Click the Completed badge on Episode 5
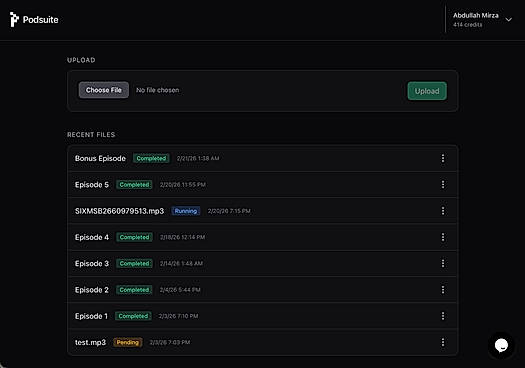Viewport: 525px width, 368px height. click(134, 185)
